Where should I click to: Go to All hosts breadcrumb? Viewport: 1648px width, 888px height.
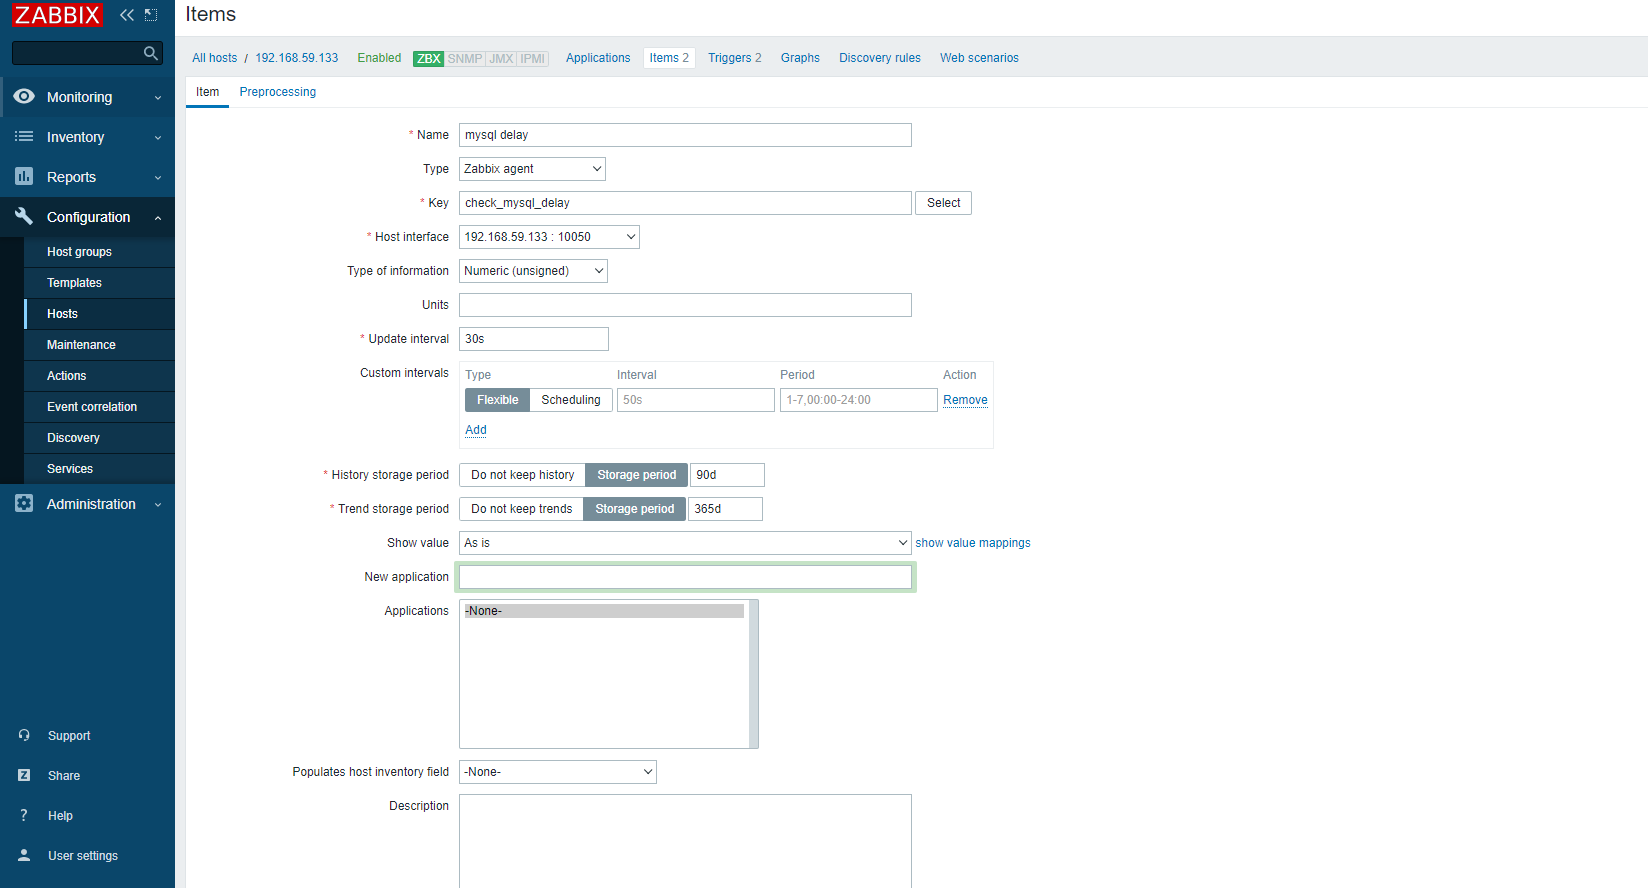coord(215,58)
